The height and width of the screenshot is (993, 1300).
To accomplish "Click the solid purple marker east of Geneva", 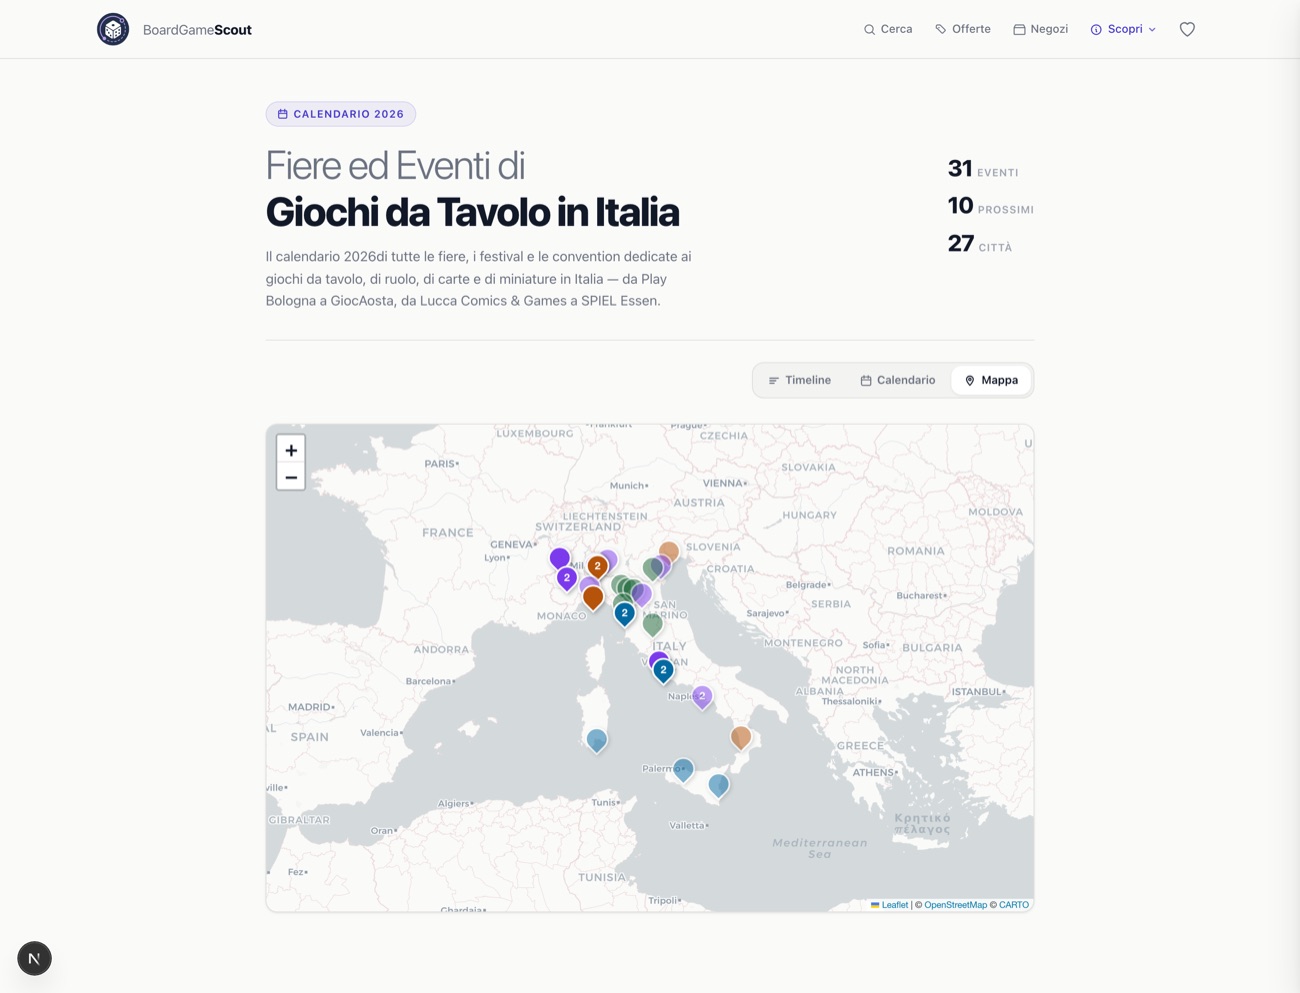I will click(x=560, y=558).
